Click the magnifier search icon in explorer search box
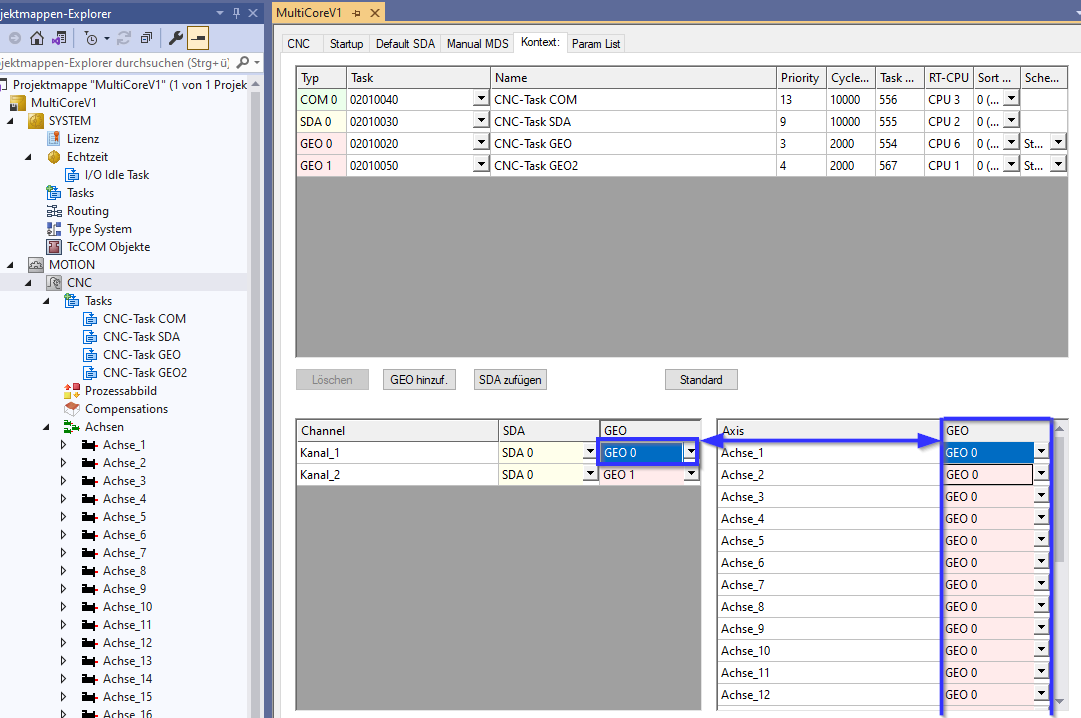1081x718 pixels. click(243, 62)
